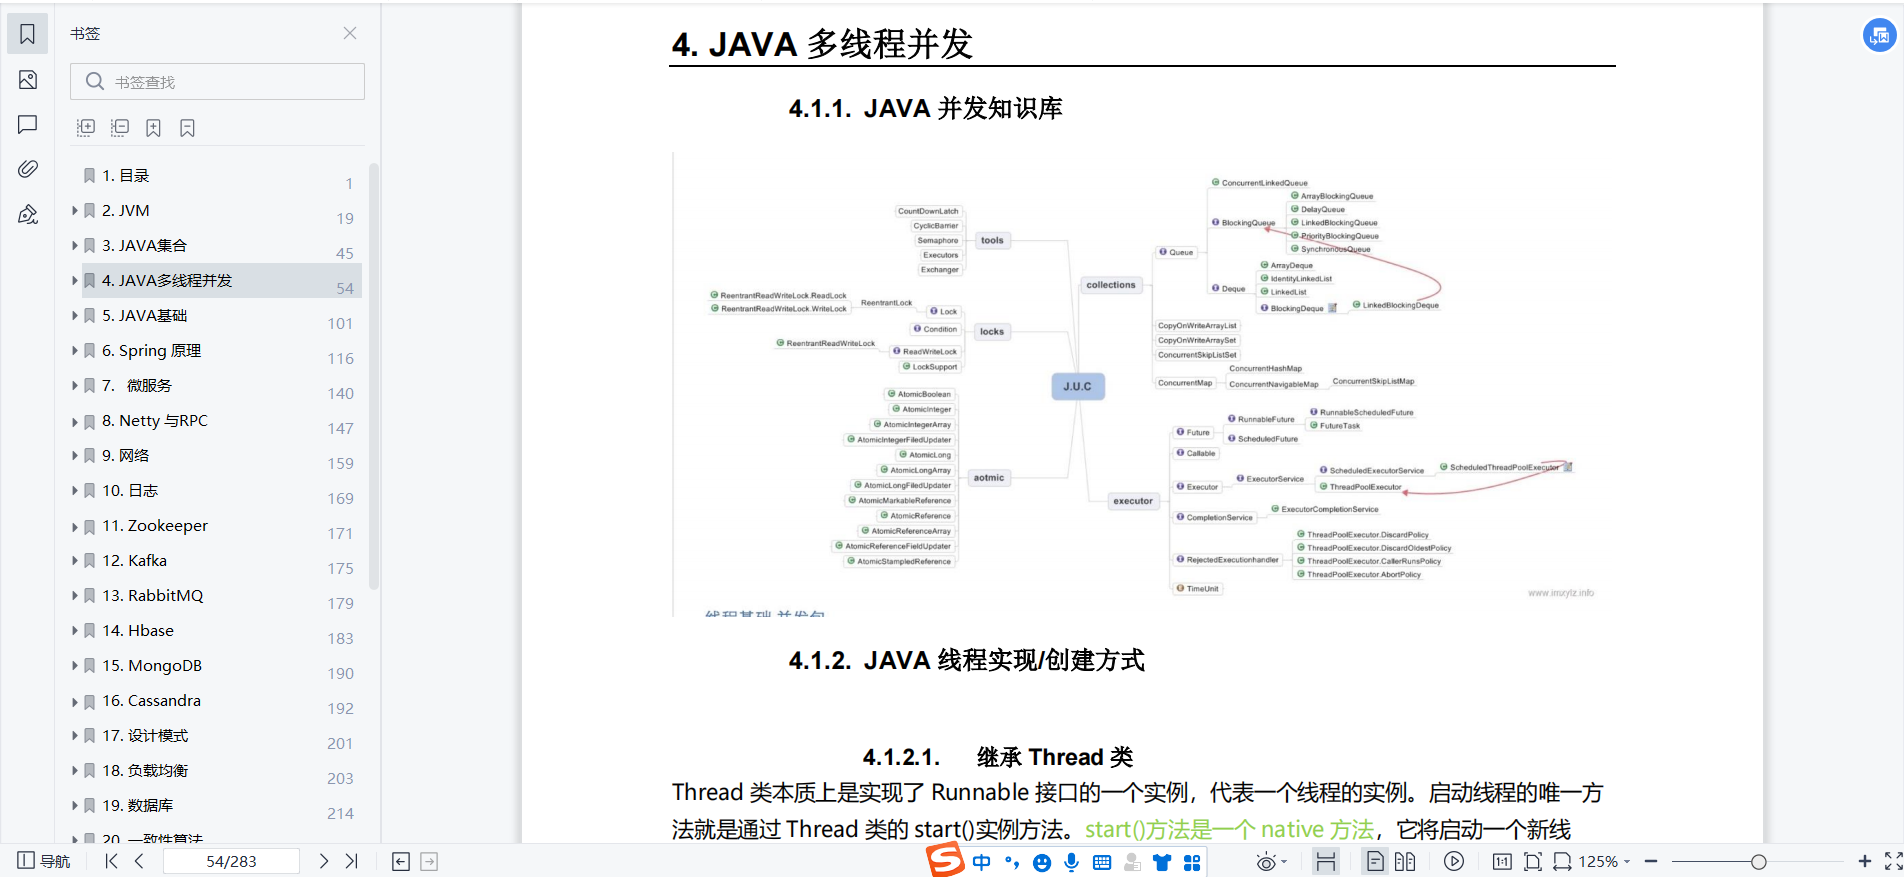Expand the 5. JAVA基础 bookmark
This screenshot has width=1904, height=877.
pyautogui.click(x=75, y=315)
